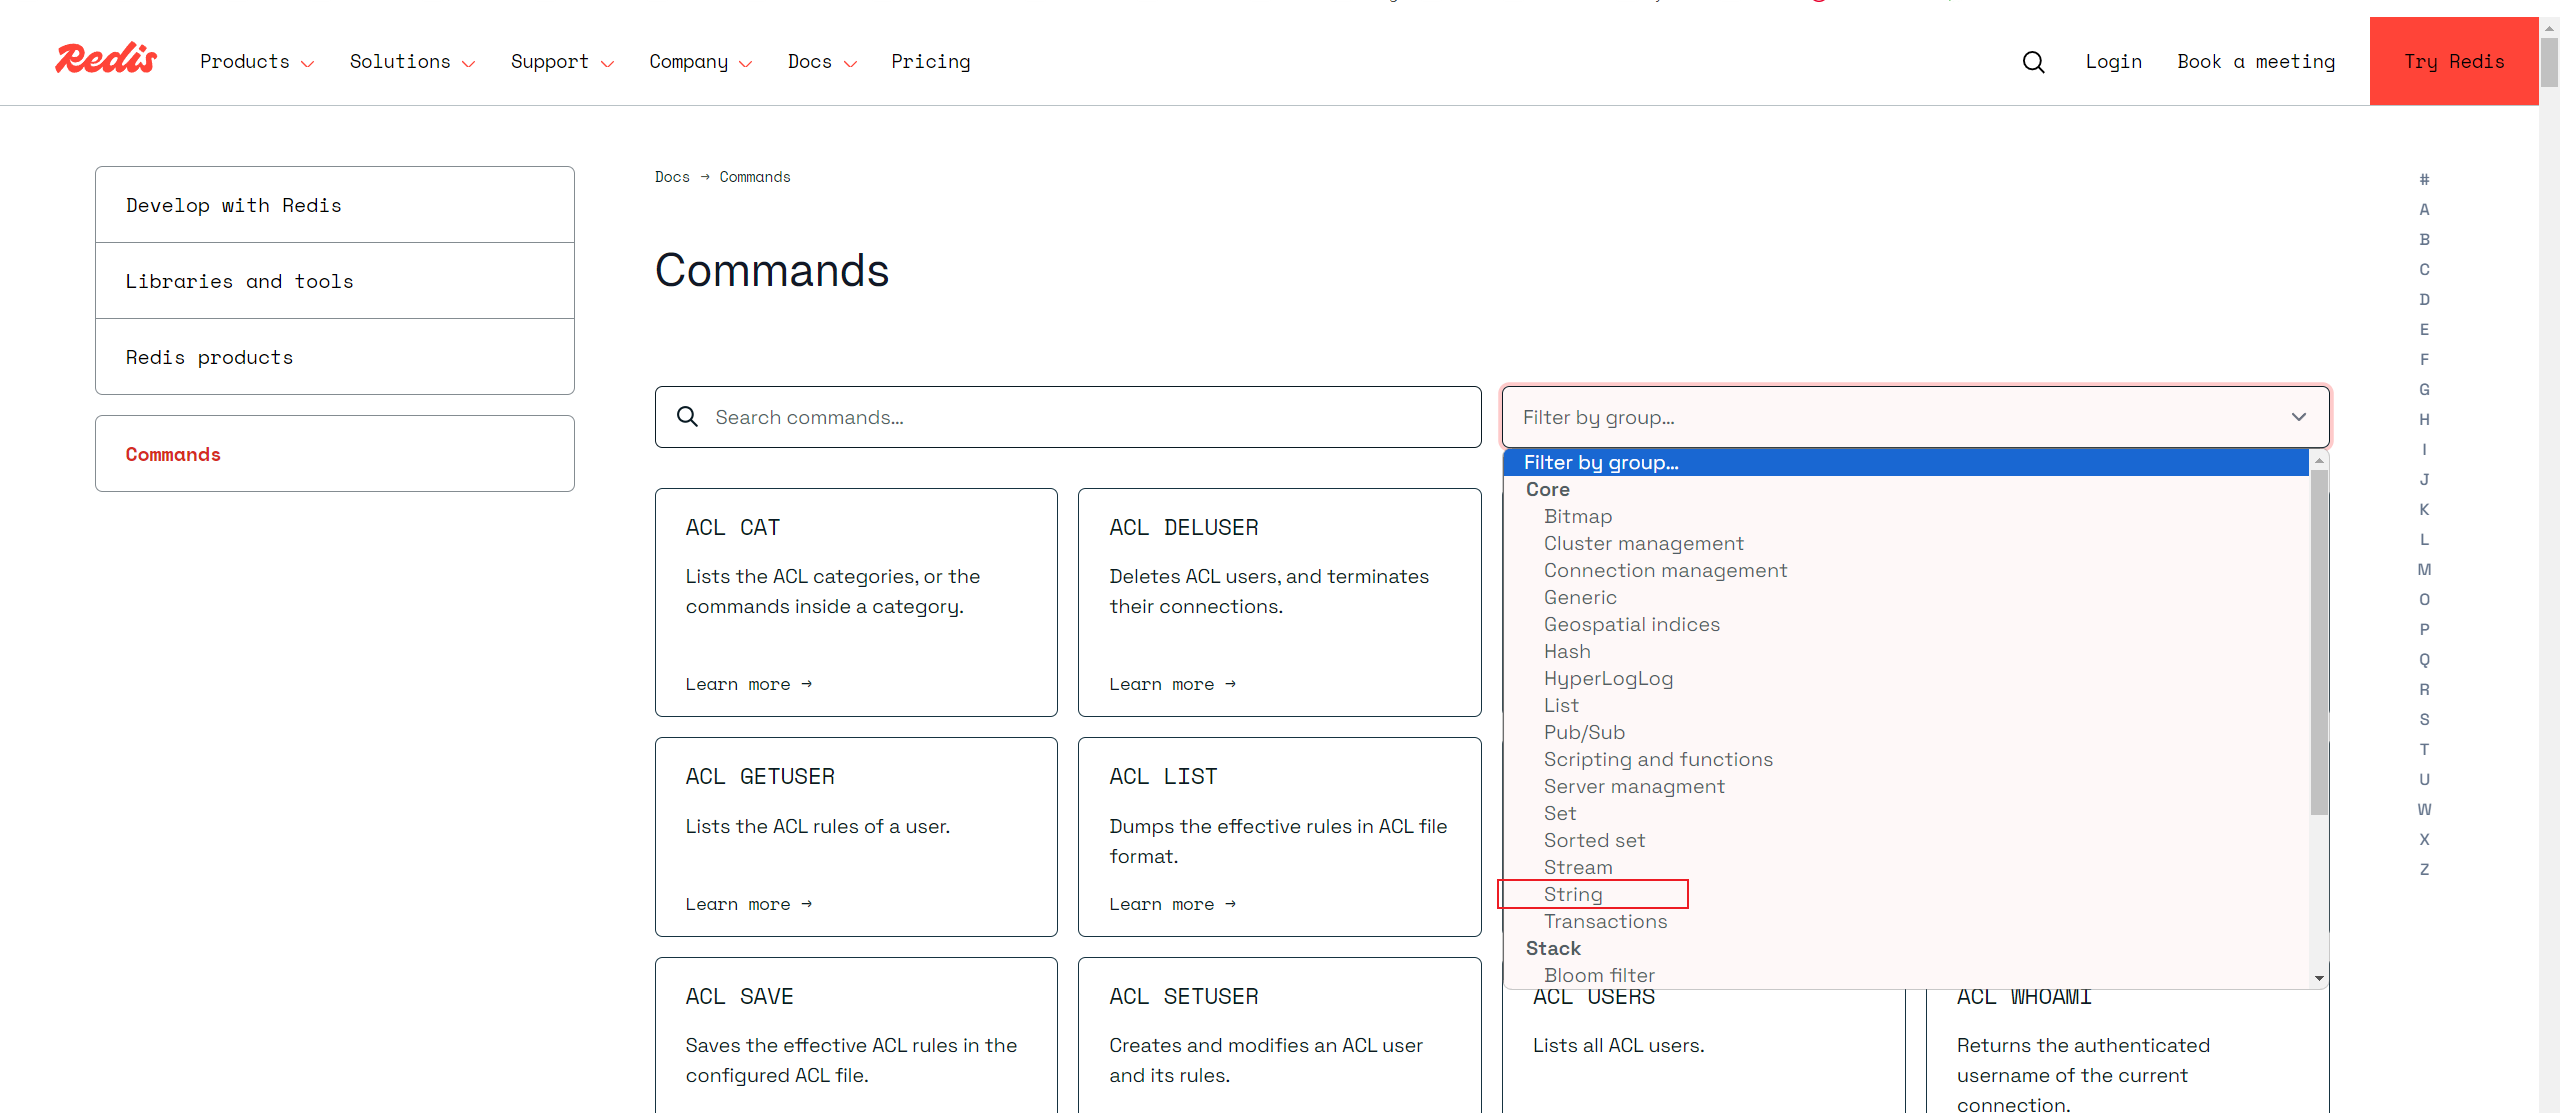This screenshot has width=2560, height=1113.
Task: Open Libraries and tools section
Action: pos(335,281)
